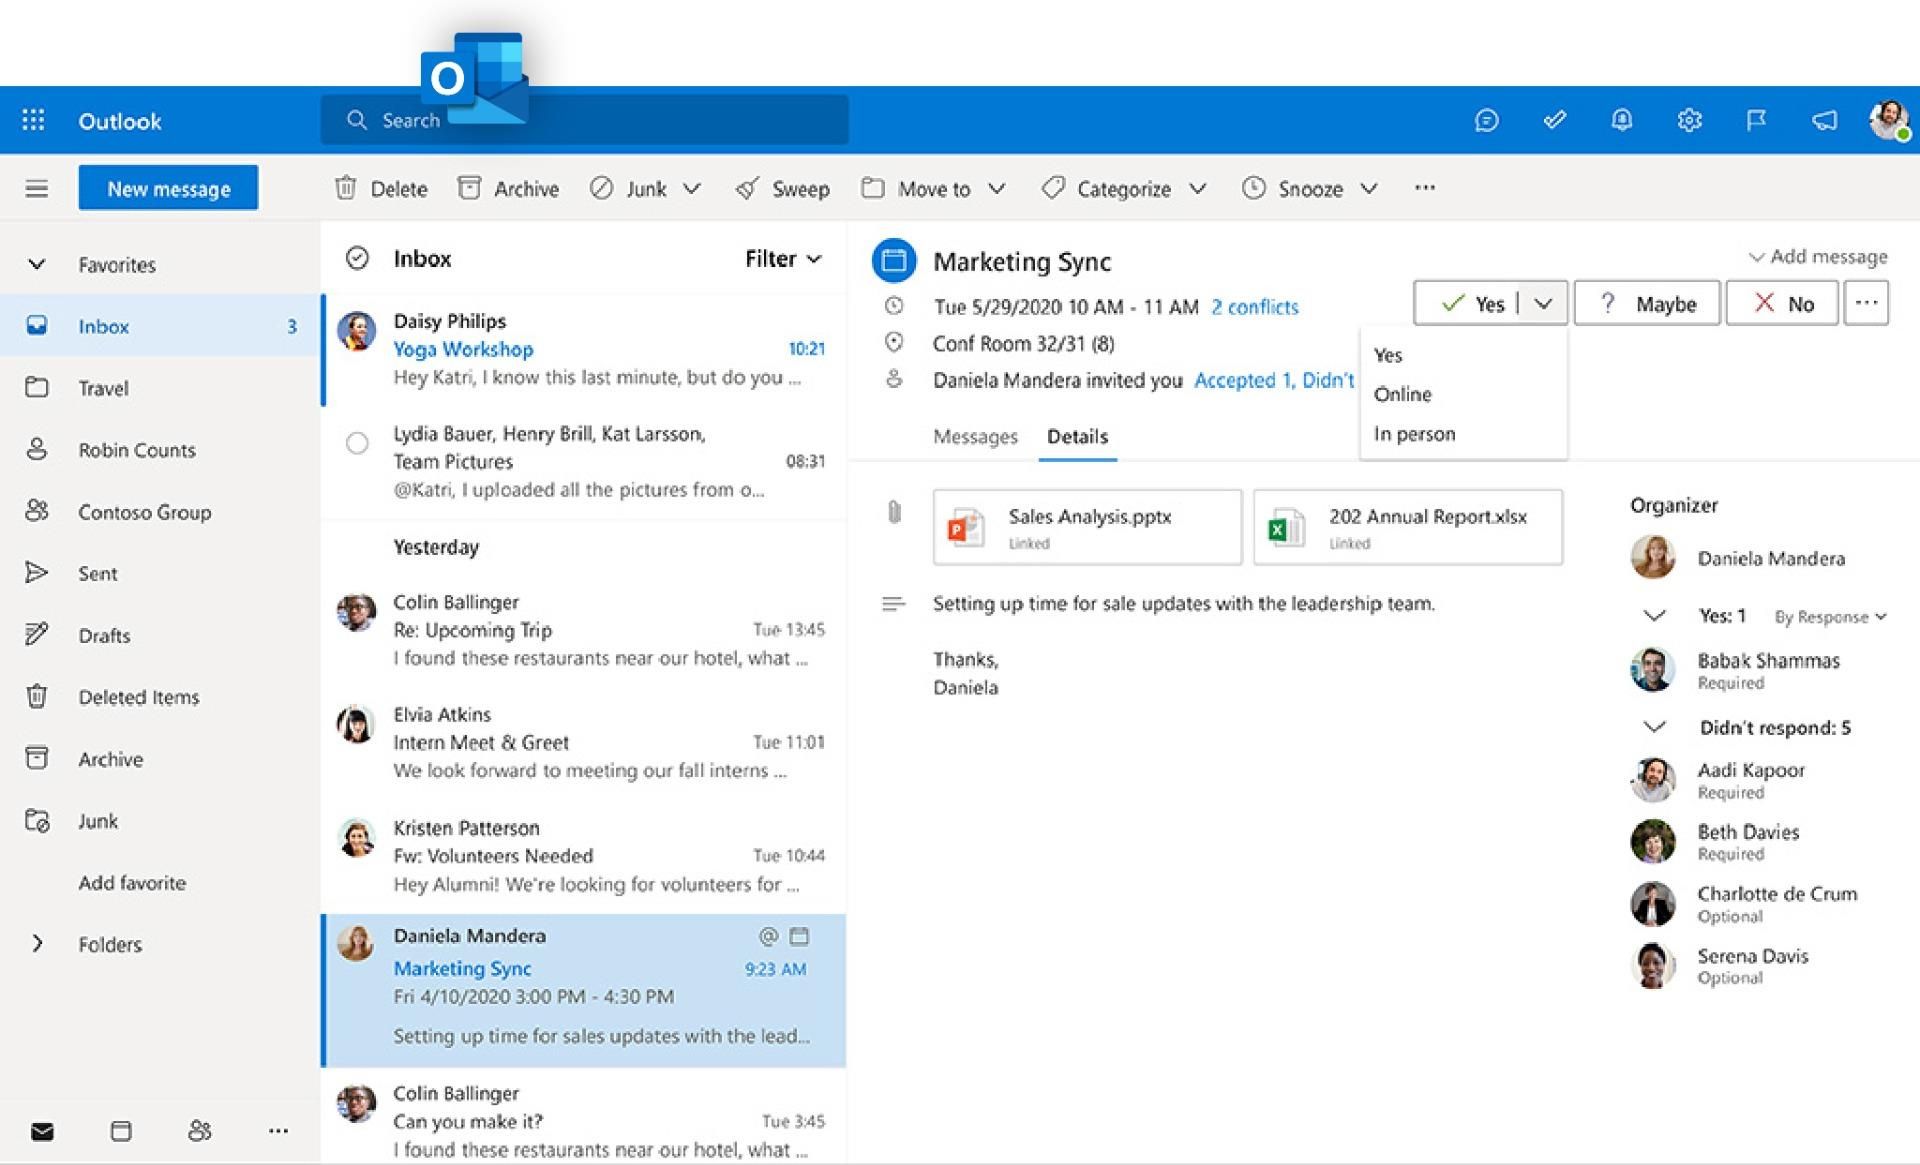Choose Online in the response menu
Image resolution: width=1920 pixels, height=1165 pixels.
click(x=1402, y=394)
